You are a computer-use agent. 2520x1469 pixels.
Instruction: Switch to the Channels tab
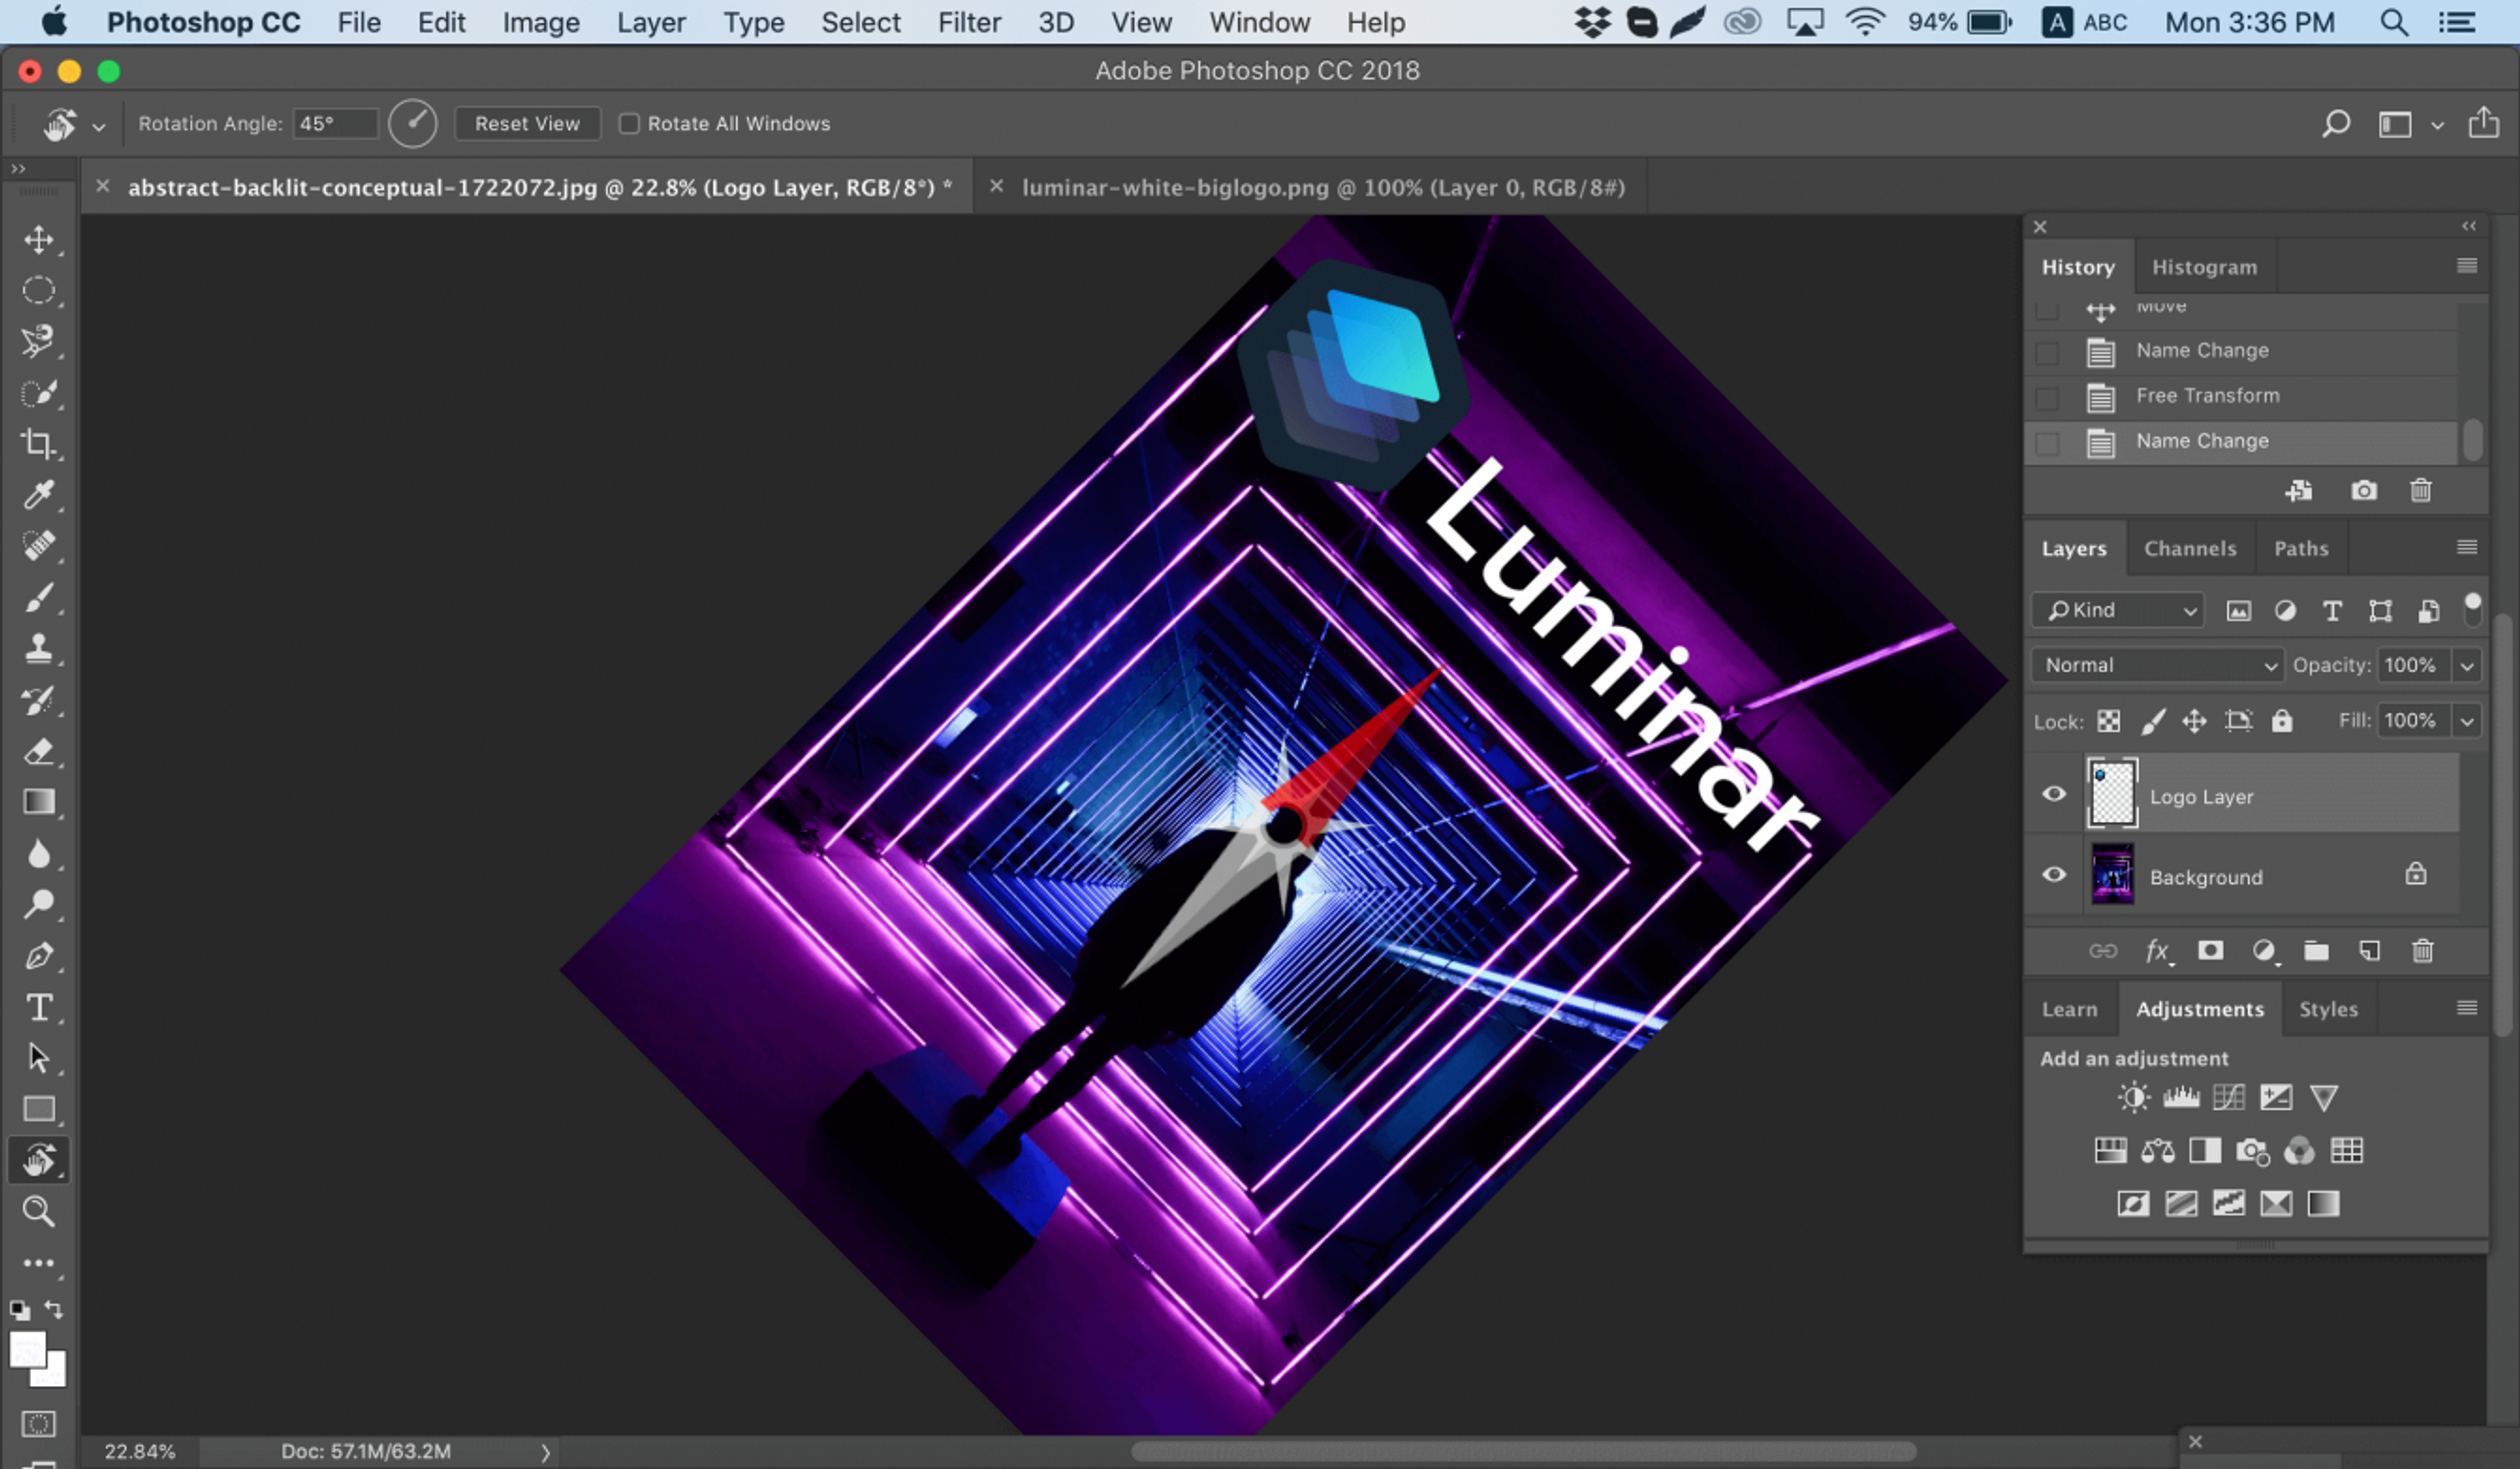coord(2189,547)
